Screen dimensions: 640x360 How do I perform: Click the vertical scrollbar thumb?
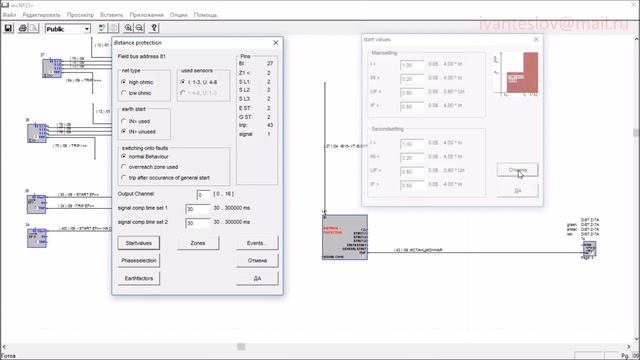click(636, 133)
